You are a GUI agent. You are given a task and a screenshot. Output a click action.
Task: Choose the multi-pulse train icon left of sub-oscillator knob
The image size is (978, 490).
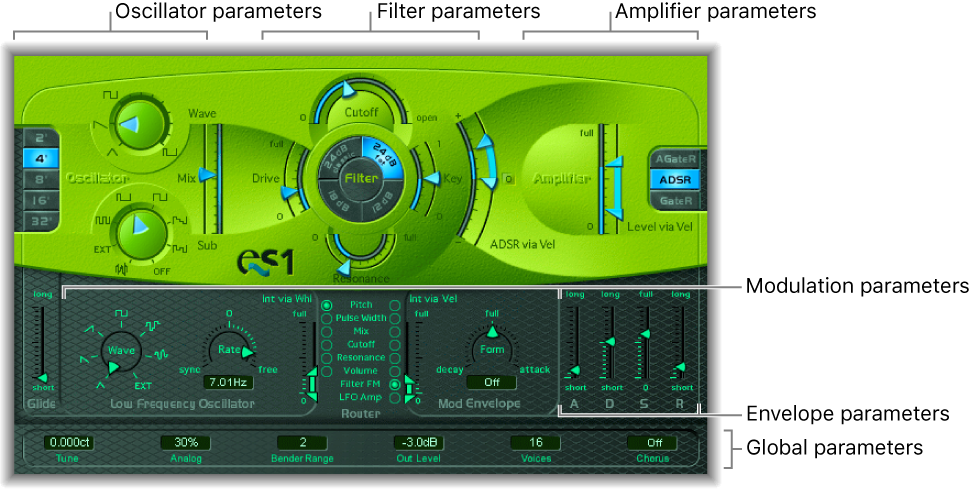pos(102,220)
